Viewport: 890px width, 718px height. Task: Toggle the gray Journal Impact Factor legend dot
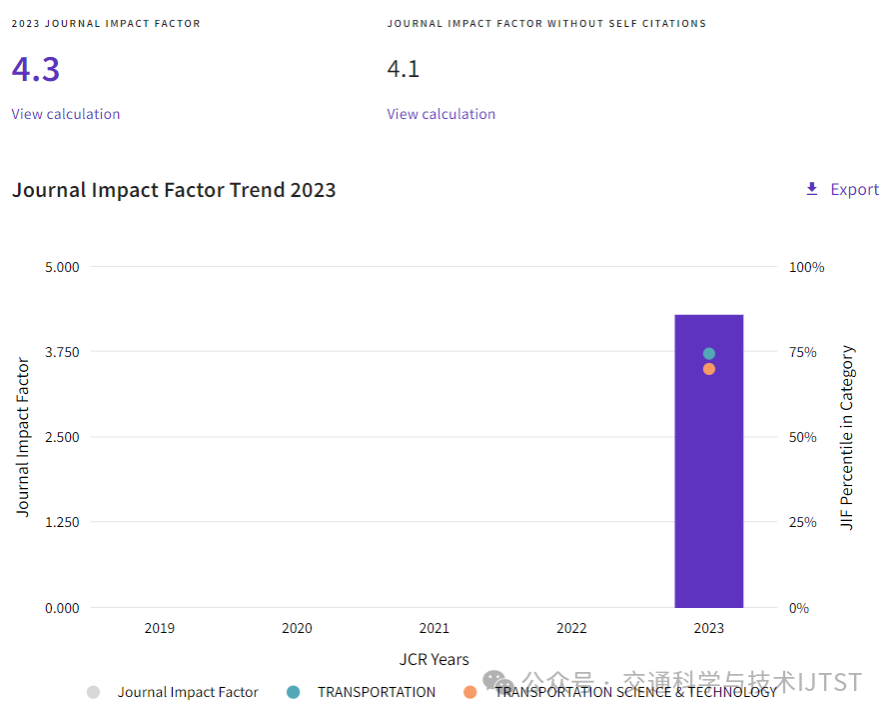94,692
